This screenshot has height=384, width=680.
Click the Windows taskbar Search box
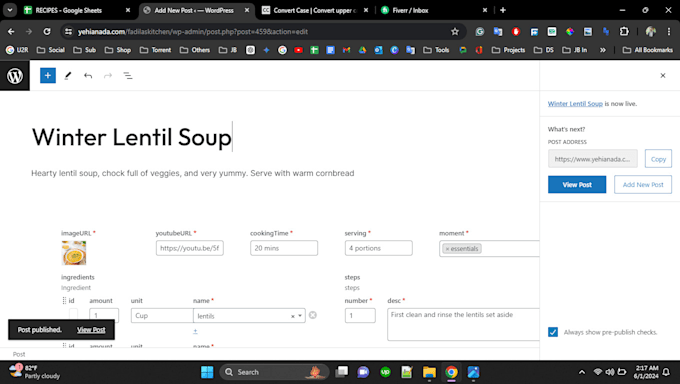274,372
